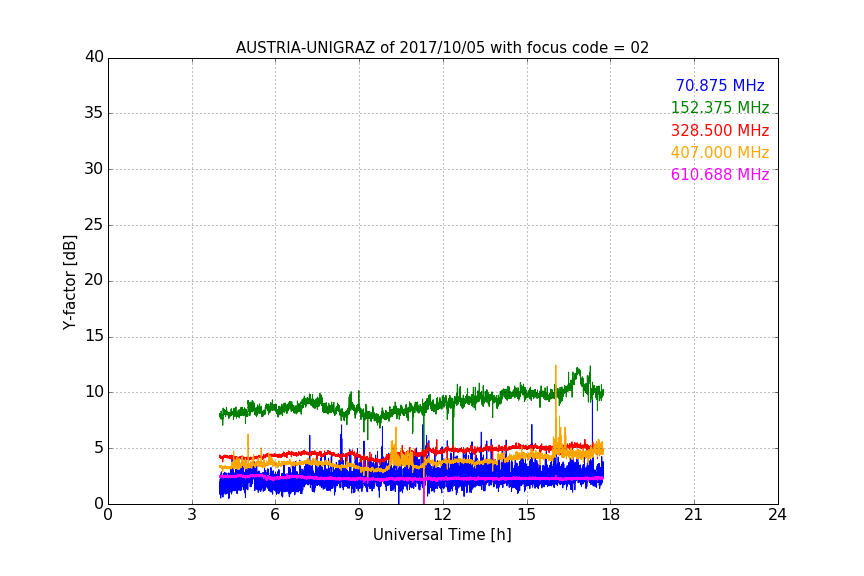The height and width of the screenshot is (576, 864).
Task: Click the 25 tick on Y axis
Action: pos(94,224)
